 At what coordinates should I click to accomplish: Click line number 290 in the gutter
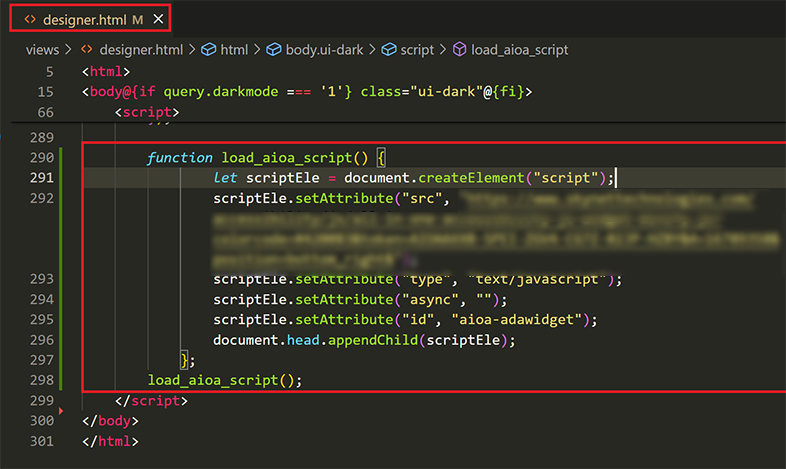(42, 158)
